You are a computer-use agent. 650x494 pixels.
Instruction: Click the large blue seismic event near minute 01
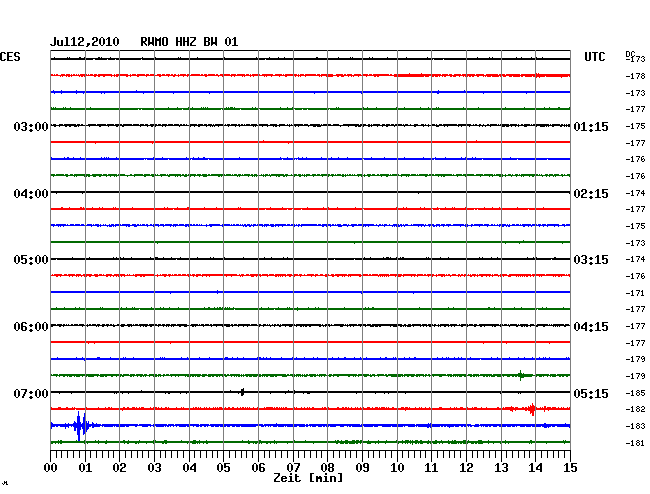point(82,426)
